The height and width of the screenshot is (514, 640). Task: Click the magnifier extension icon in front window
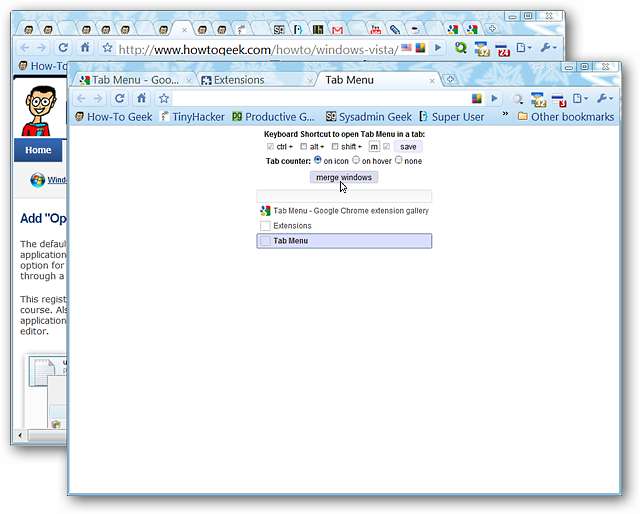(518, 99)
